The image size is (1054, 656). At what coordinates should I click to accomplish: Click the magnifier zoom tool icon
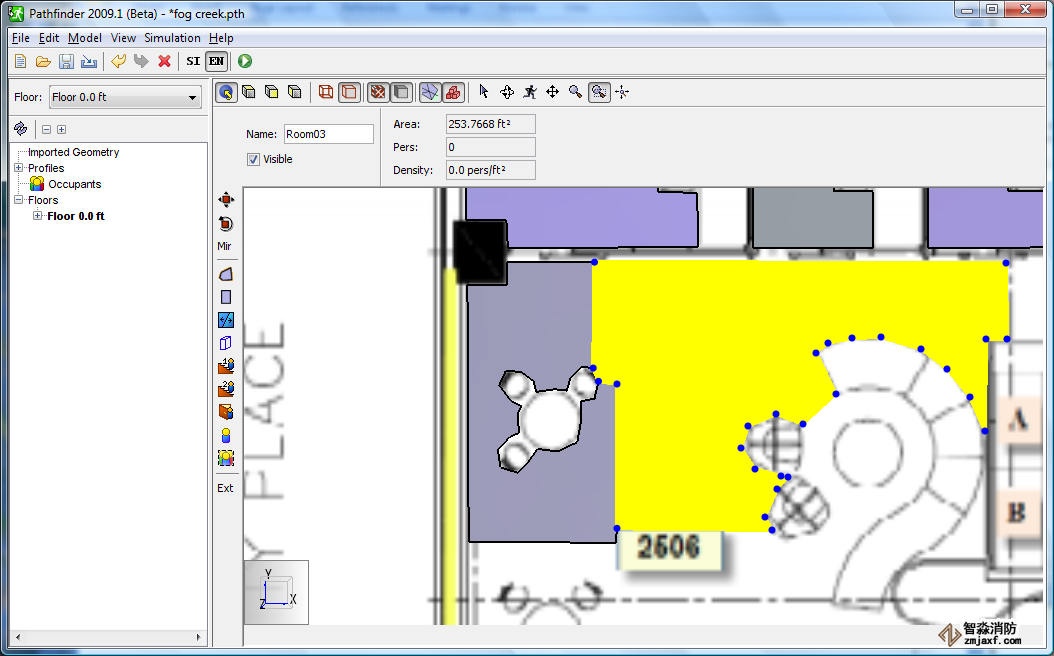click(x=575, y=92)
